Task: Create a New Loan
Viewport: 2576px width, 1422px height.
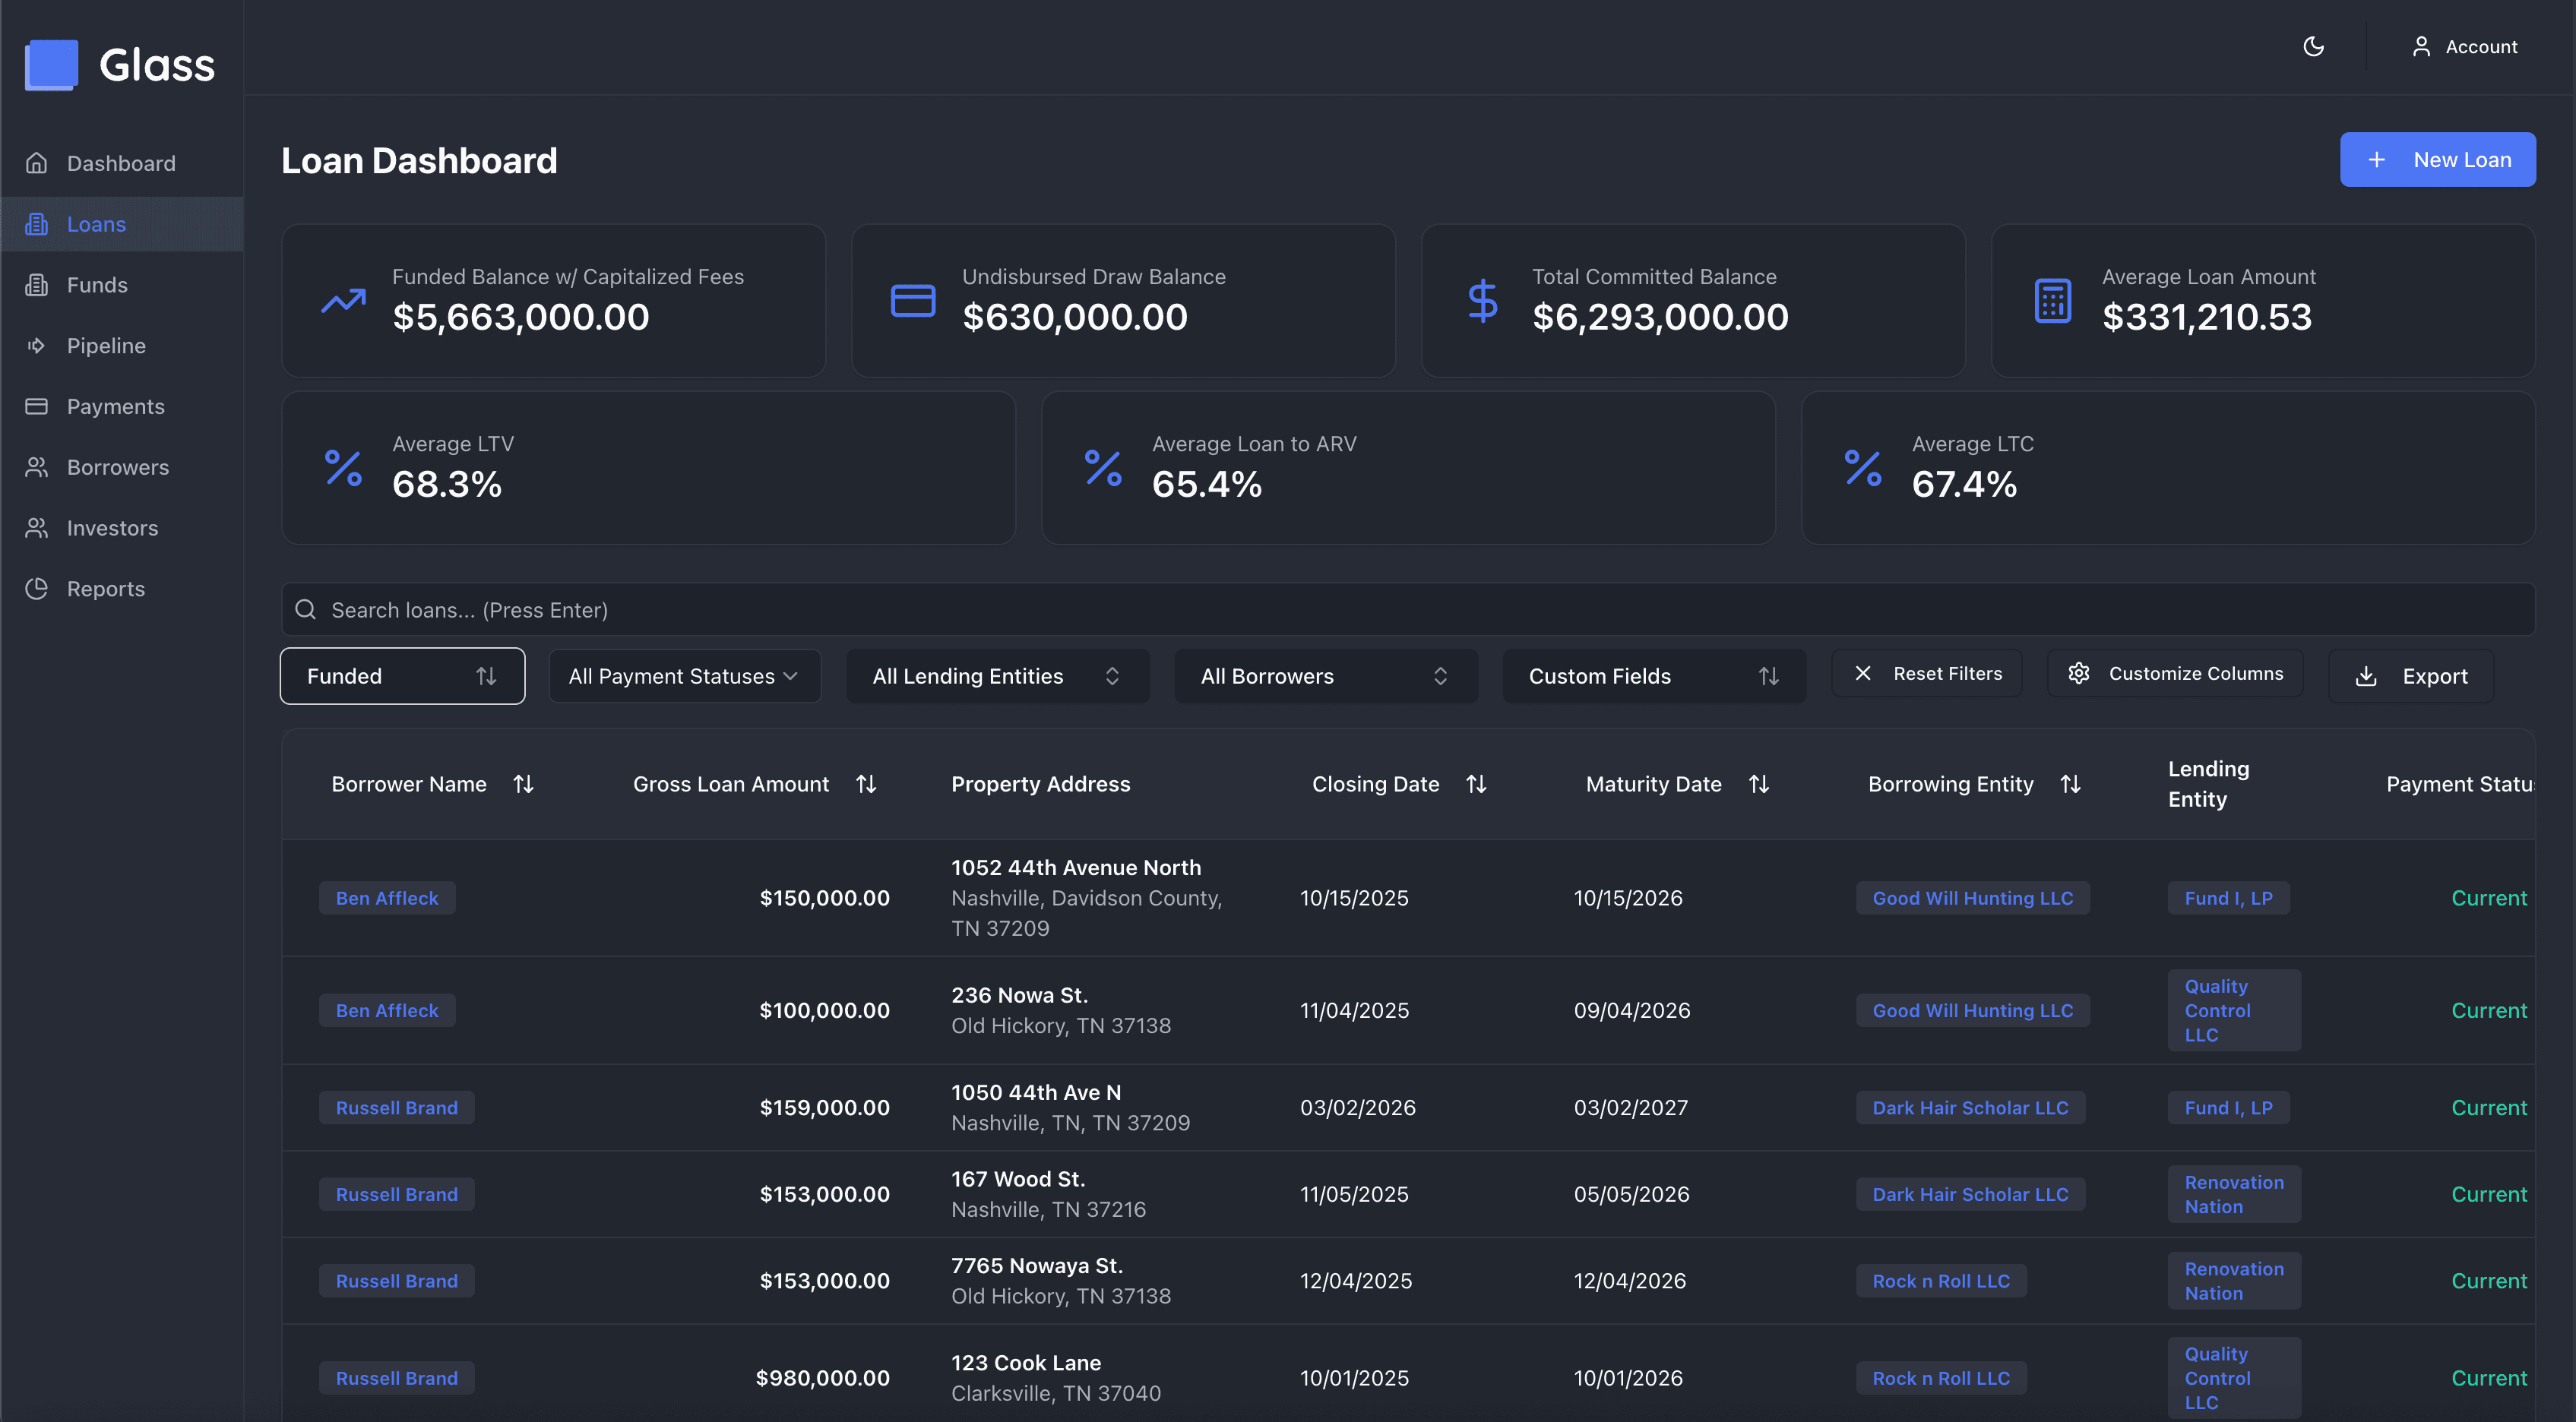Action: coord(2437,159)
